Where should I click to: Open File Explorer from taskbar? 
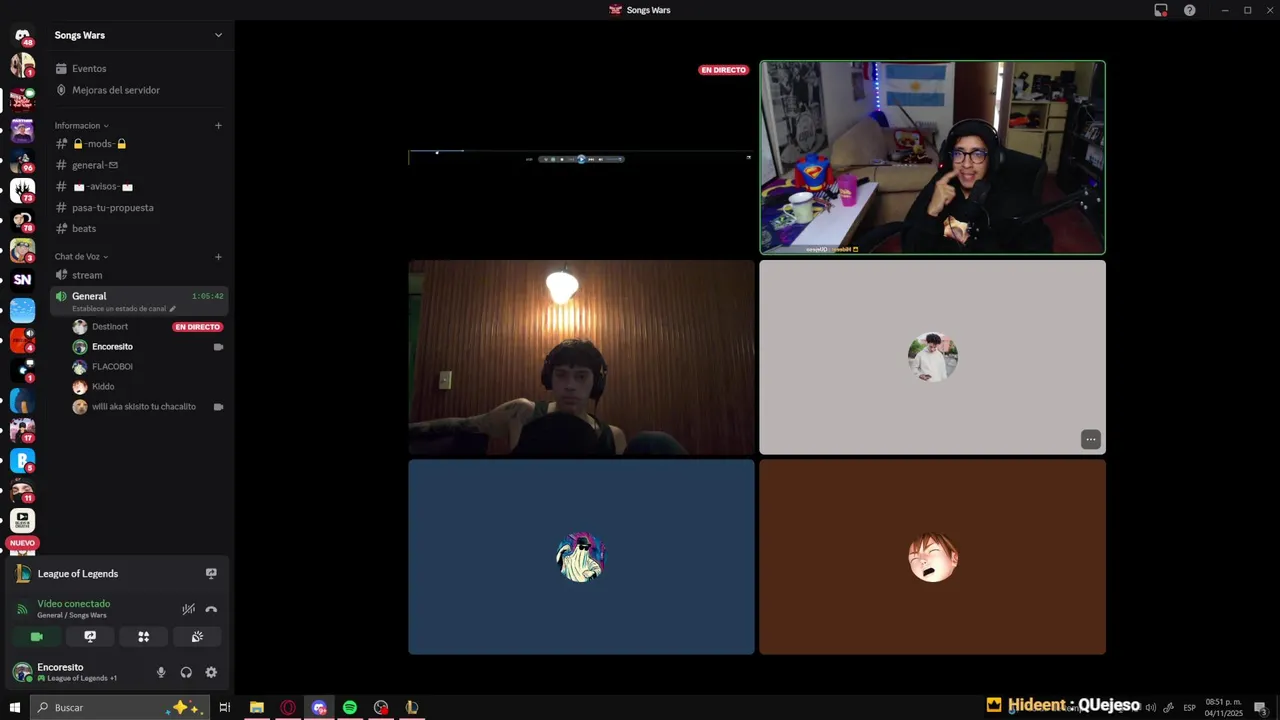point(257,707)
